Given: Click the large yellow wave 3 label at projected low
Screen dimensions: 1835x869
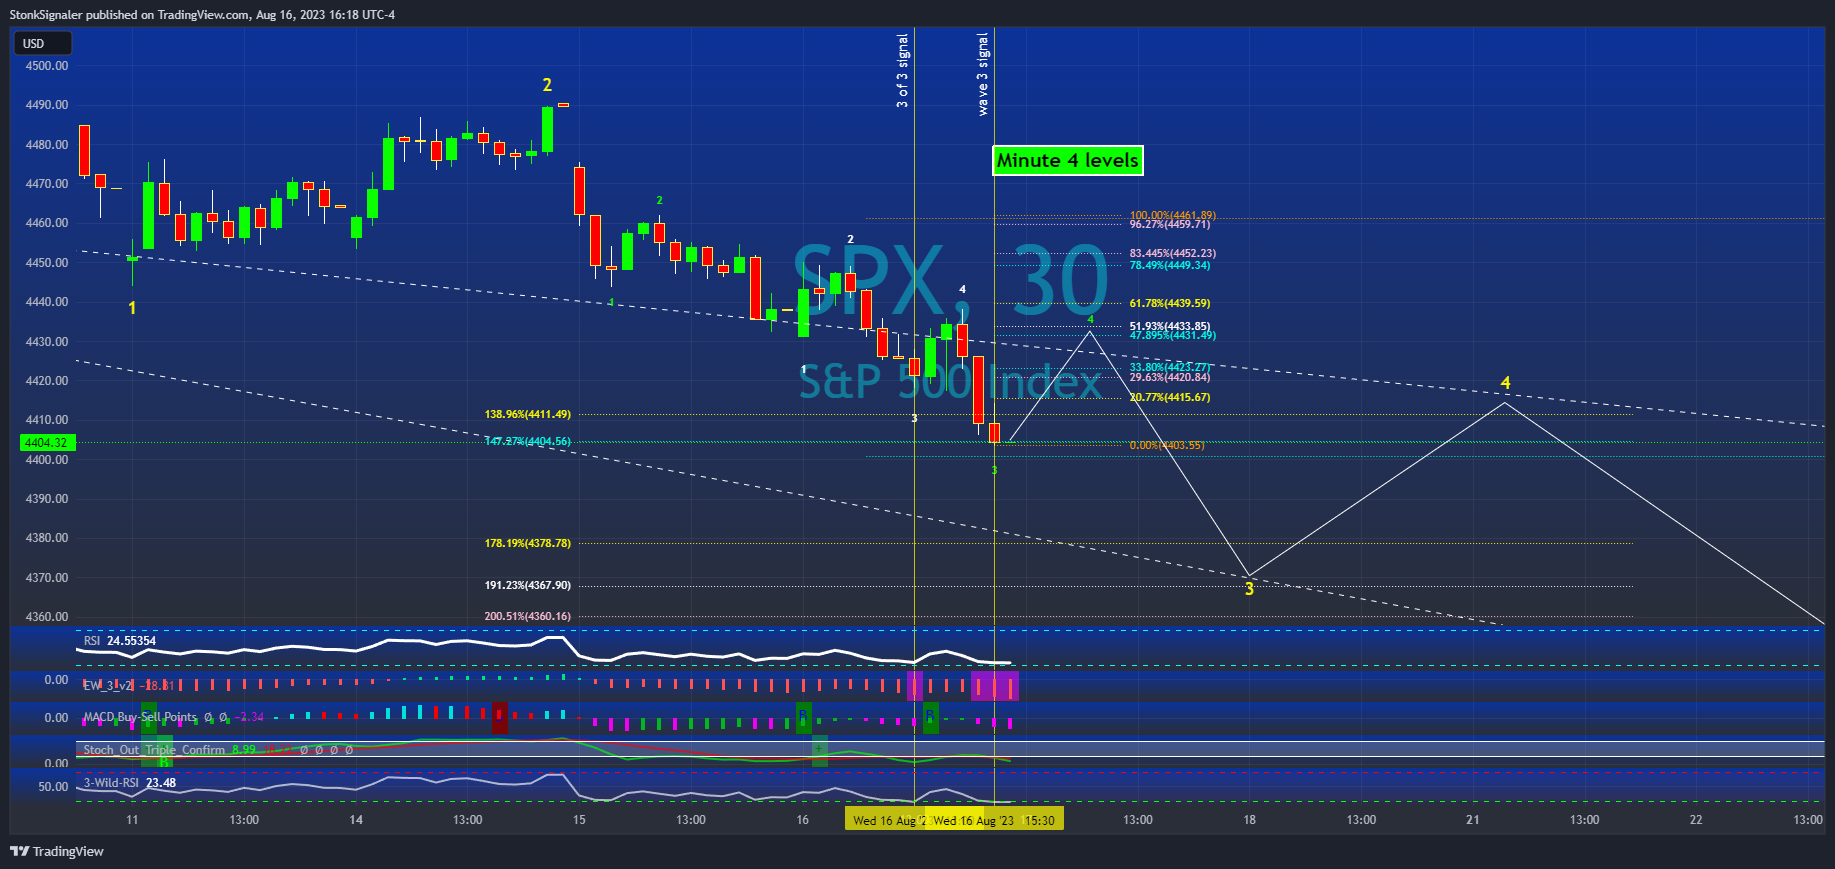Looking at the screenshot, I should coord(1249,589).
